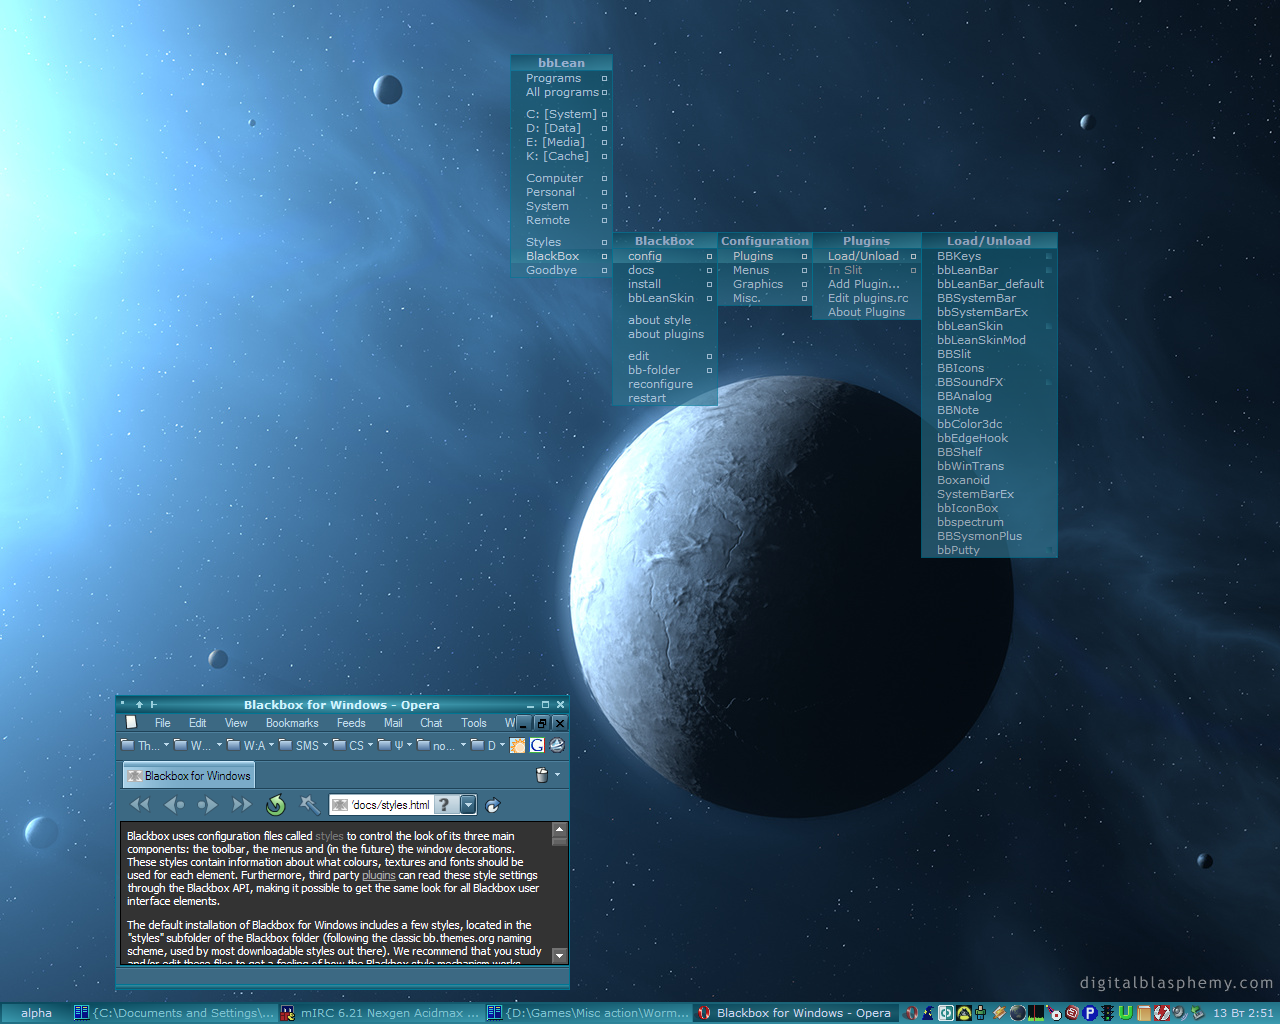Toggle loading of the bbPutty plugin
Viewport: 1280px width, 1024px height.
(x=989, y=550)
